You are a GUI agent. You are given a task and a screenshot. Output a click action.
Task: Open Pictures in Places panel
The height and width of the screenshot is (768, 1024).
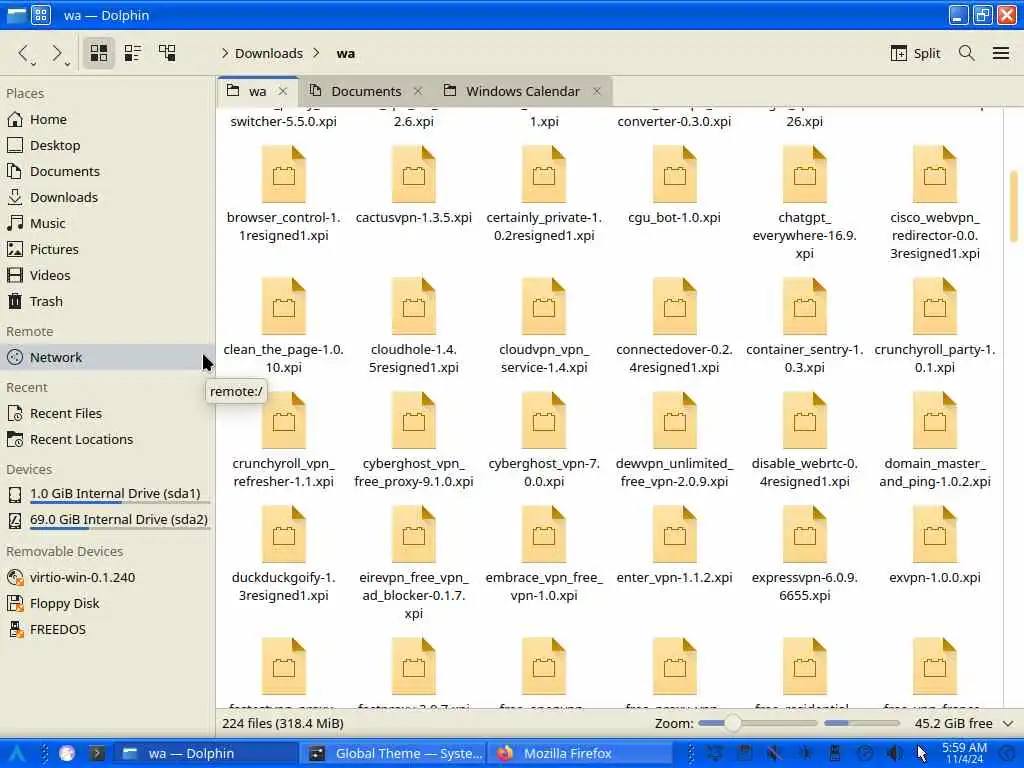click(107, 249)
